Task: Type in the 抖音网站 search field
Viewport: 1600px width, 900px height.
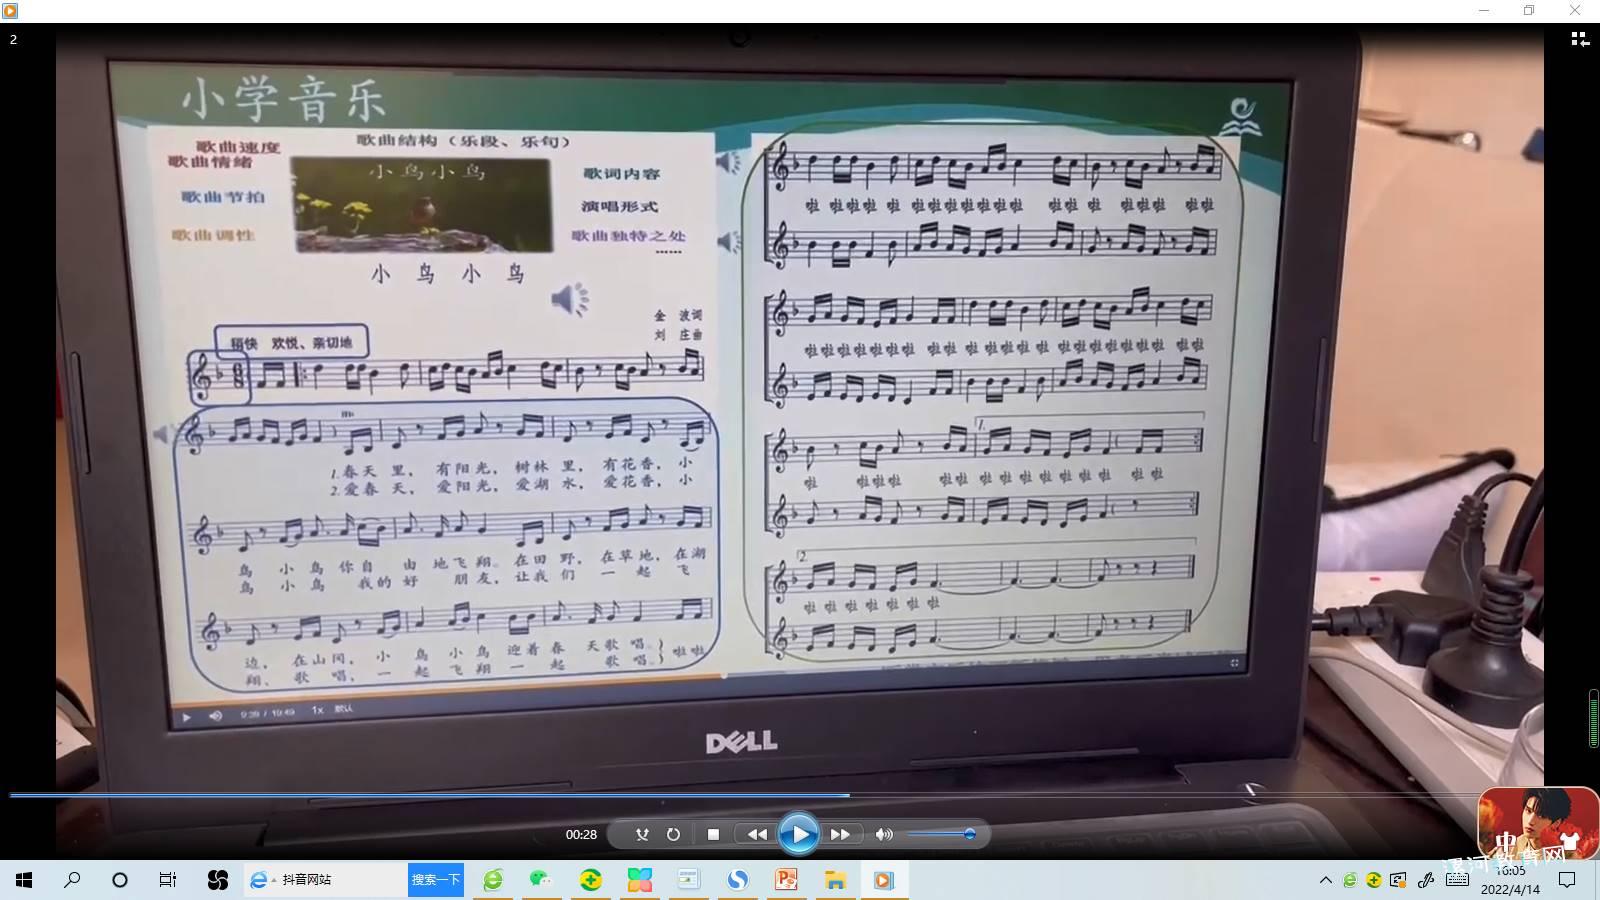Action: [340, 880]
